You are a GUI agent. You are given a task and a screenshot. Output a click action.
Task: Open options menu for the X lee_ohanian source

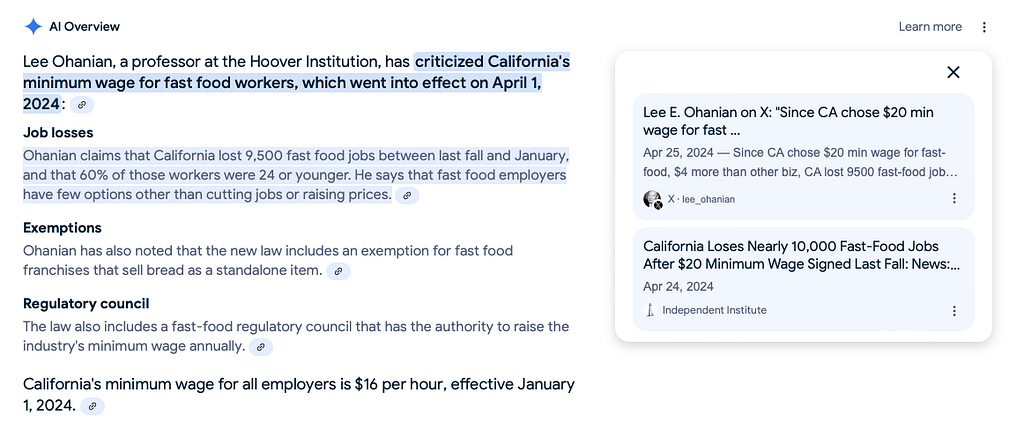point(954,199)
